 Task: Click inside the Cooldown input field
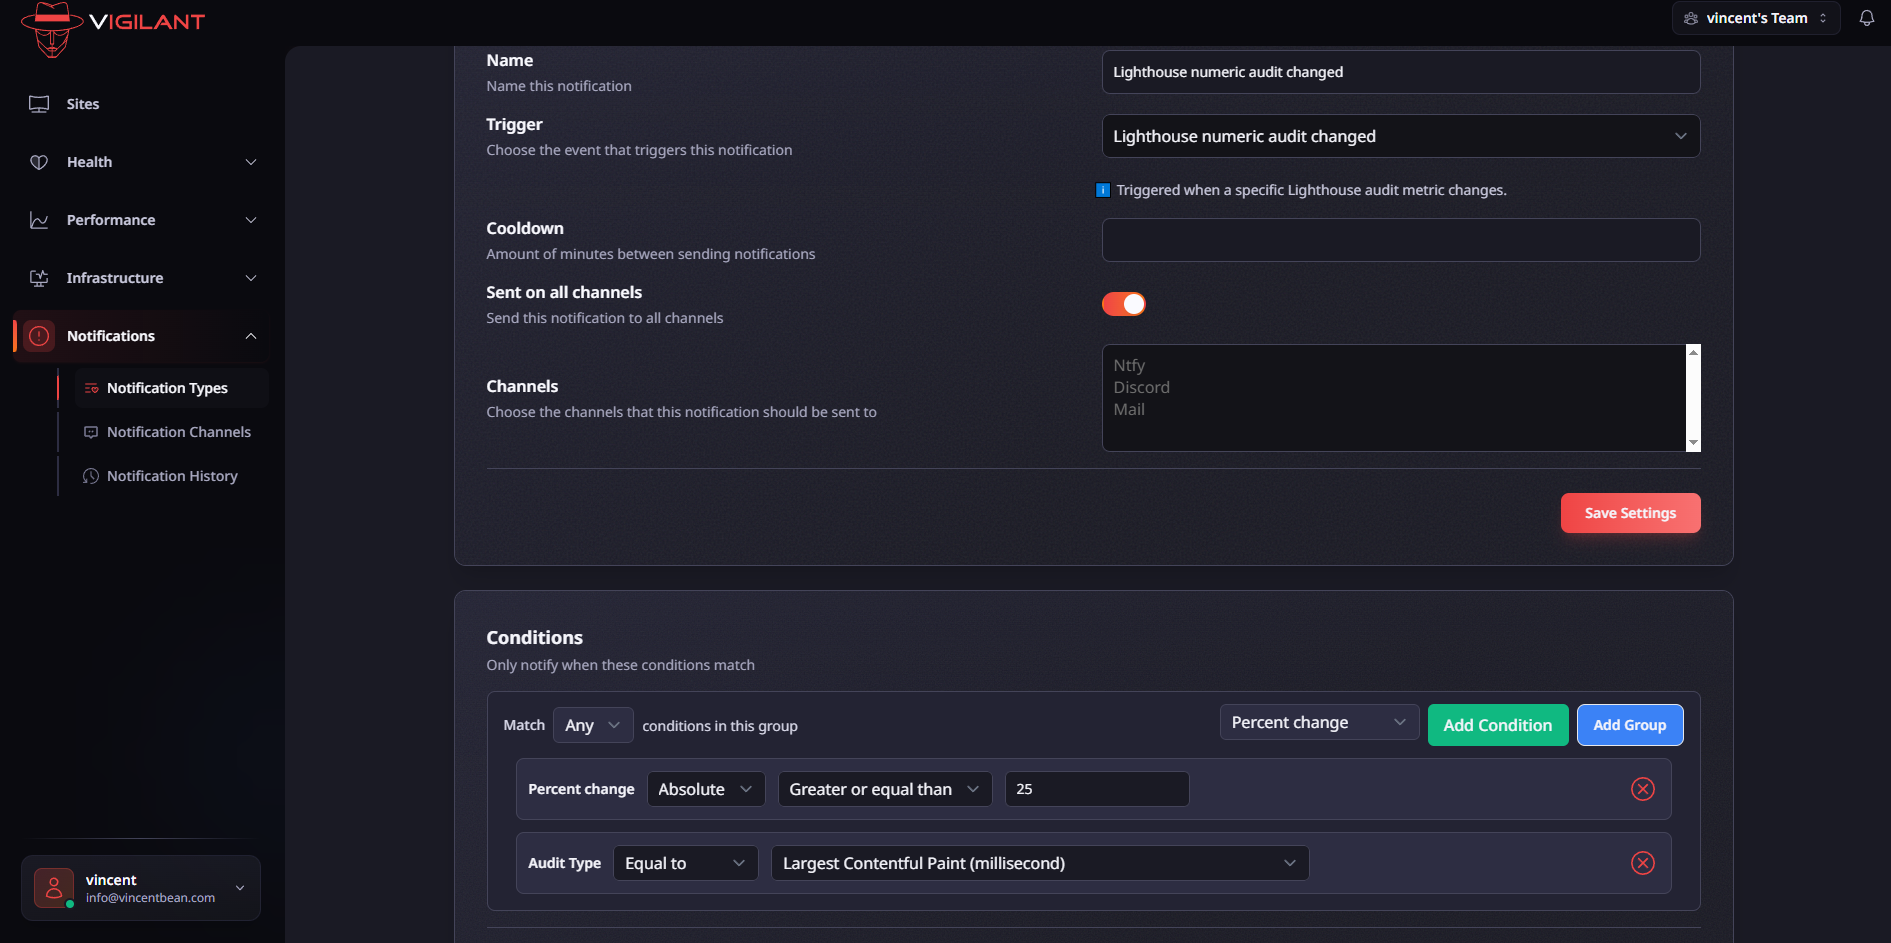(1400, 239)
